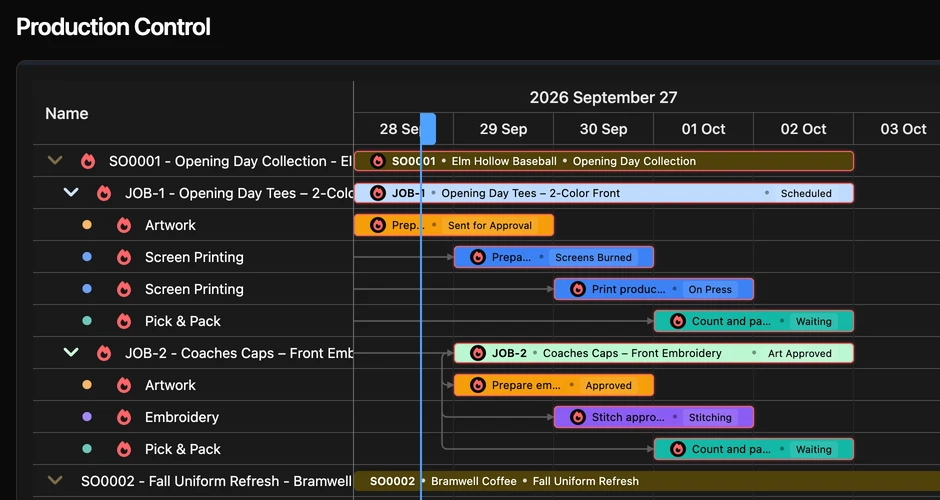Click flame icon in JOB-2 Count and pack bar
940x500 pixels.
point(678,449)
